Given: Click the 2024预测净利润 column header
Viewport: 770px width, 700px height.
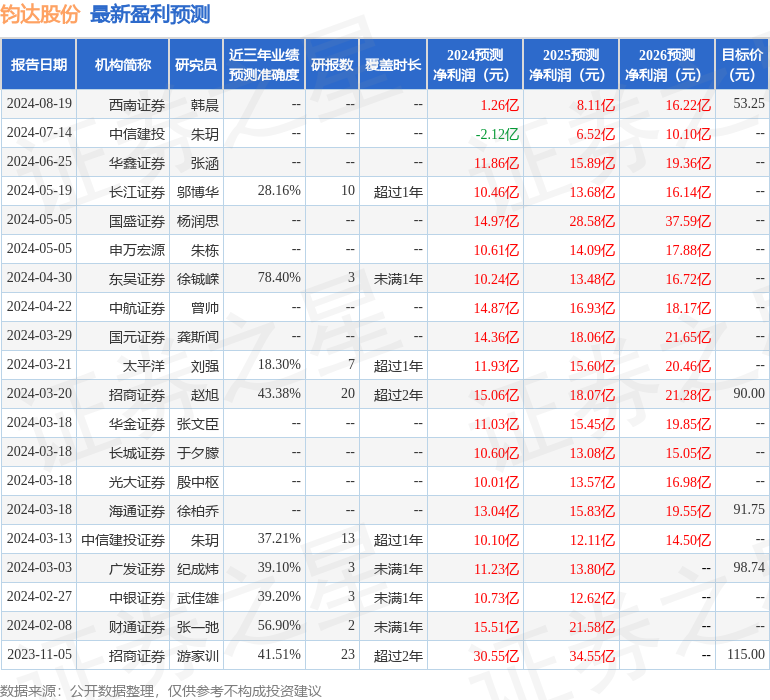Looking at the screenshot, I should (475, 64).
